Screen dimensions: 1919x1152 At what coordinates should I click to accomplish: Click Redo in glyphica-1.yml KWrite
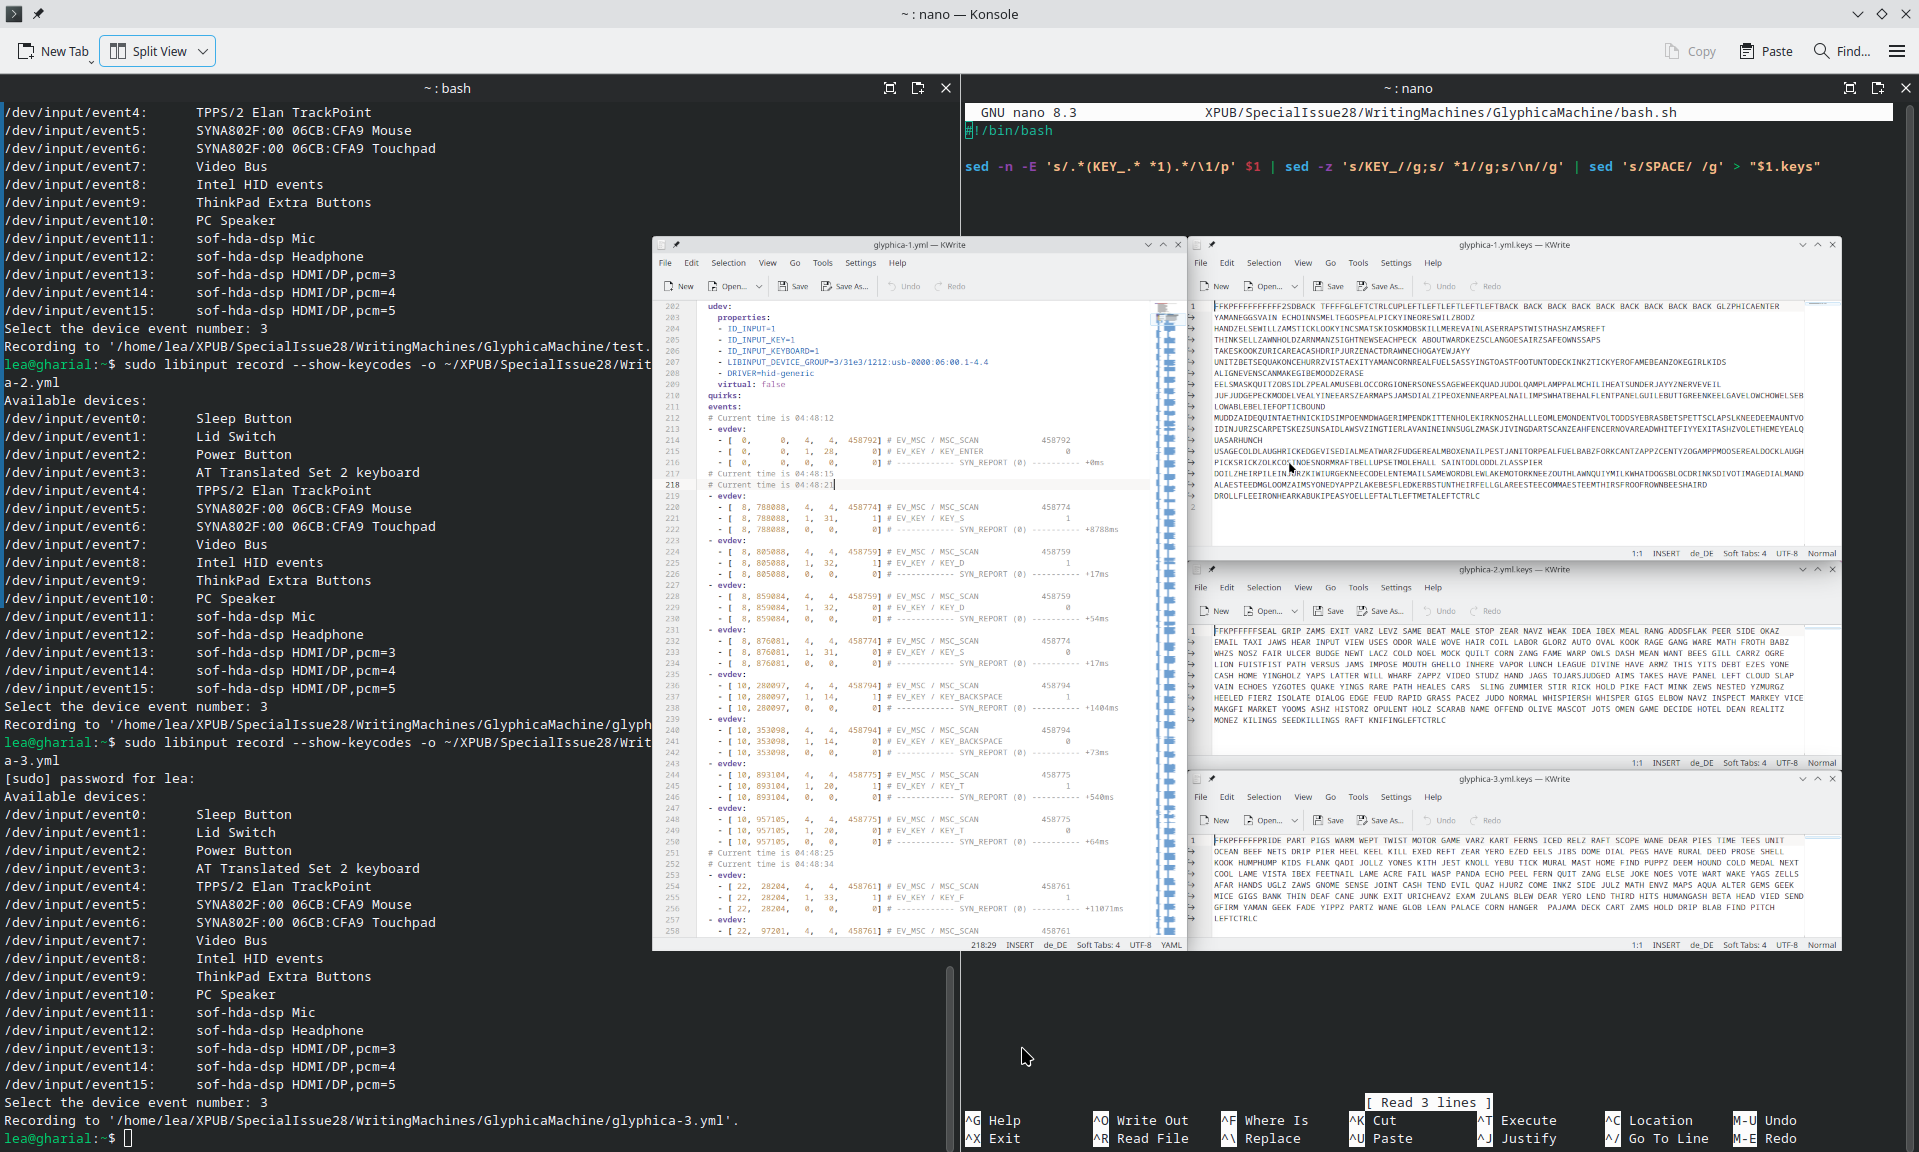tap(950, 286)
